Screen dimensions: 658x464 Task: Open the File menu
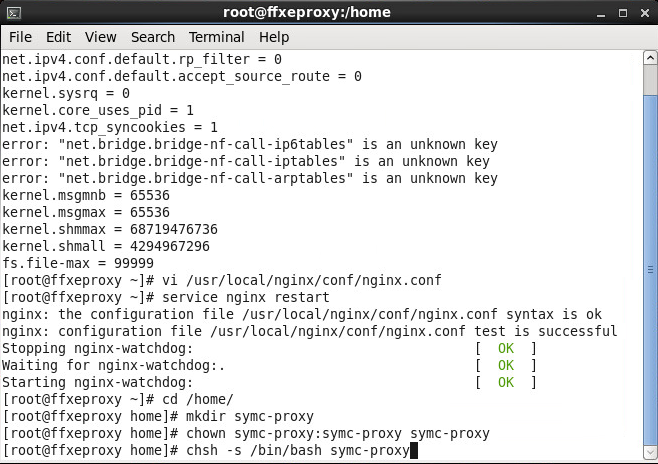tap(20, 37)
